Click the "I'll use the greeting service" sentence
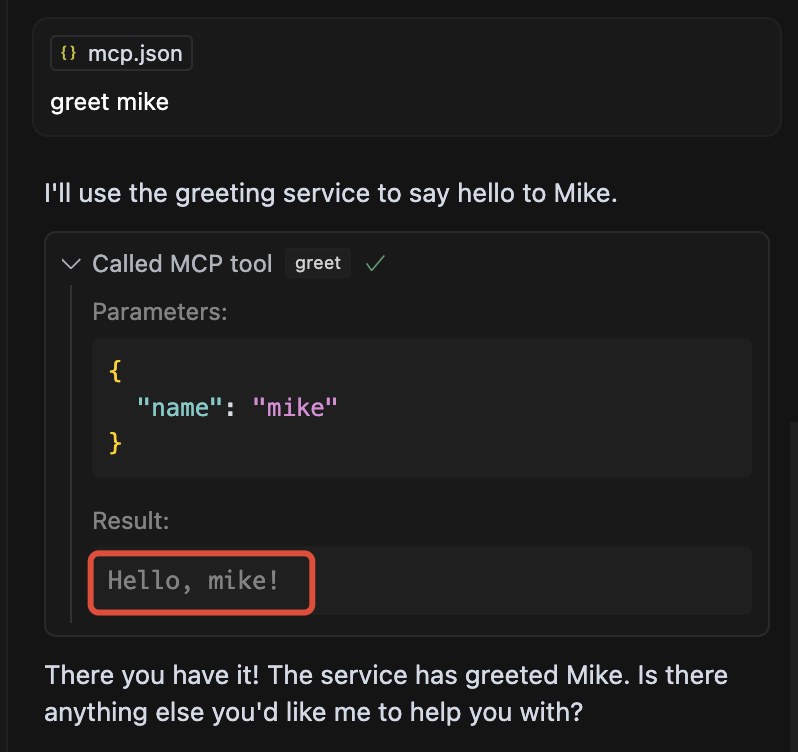Image resolution: width=798 pixels, height=752 pixels. point(330,192)
